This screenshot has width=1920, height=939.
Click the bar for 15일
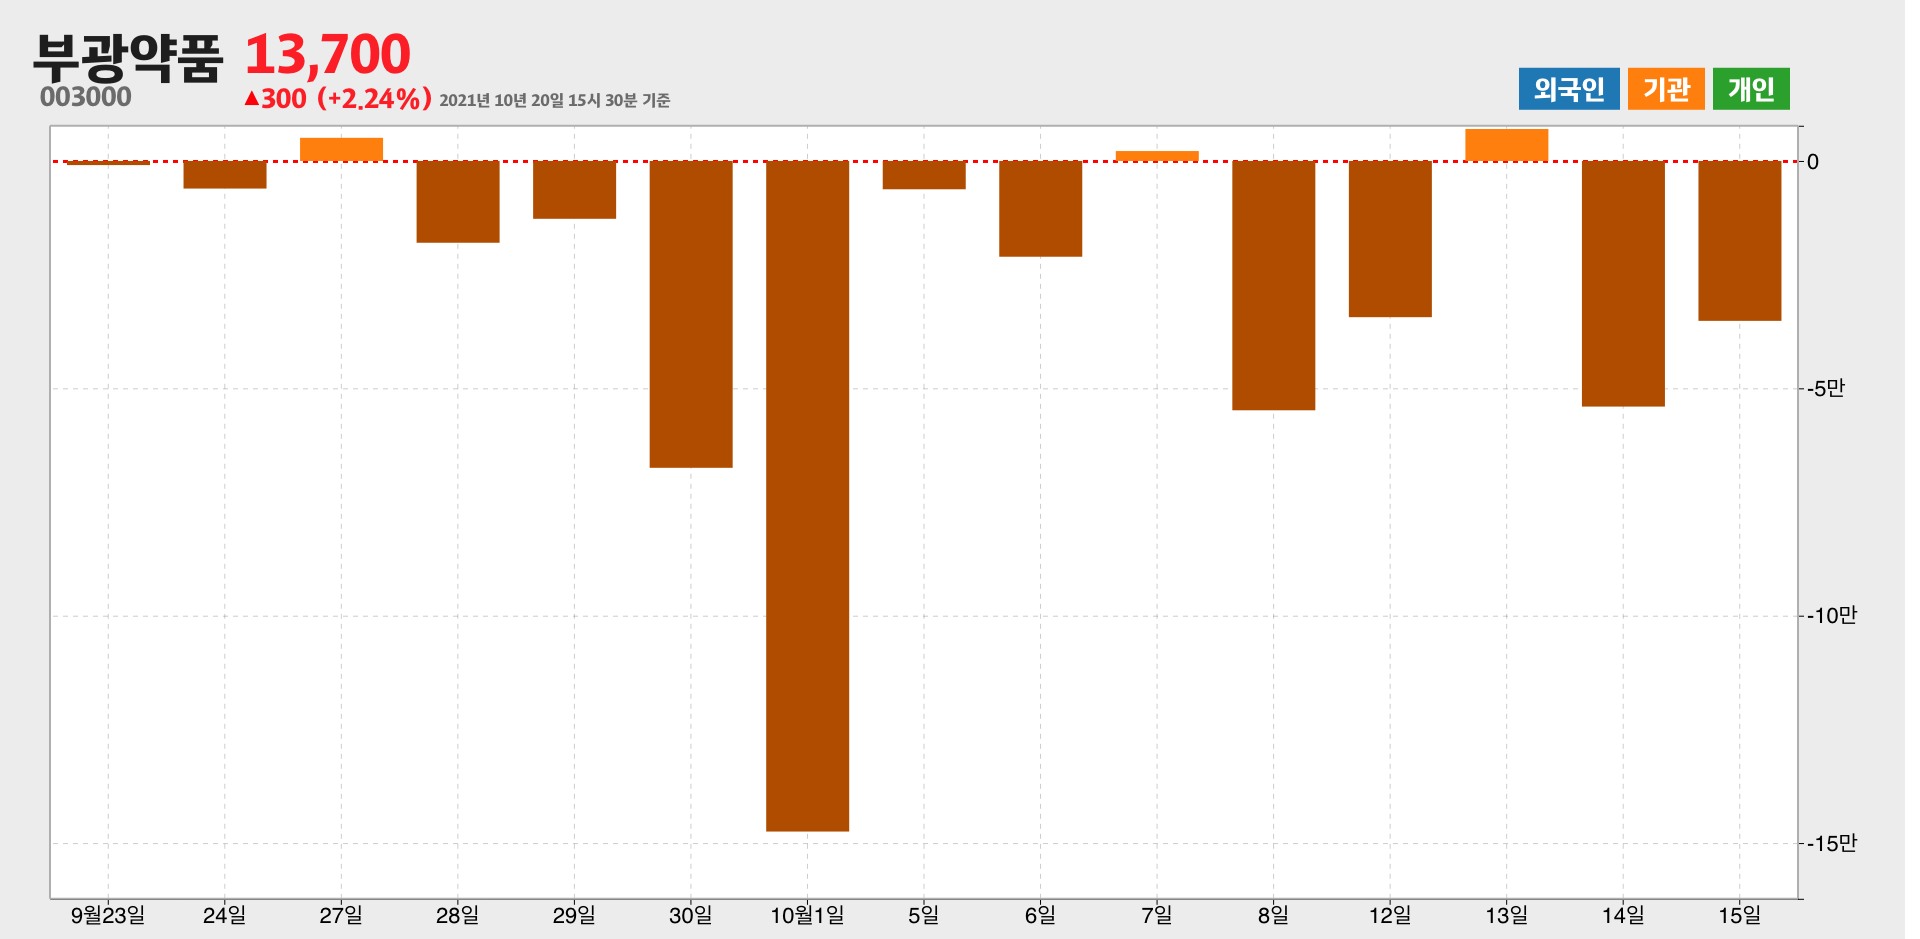[x=1739, y=241]
